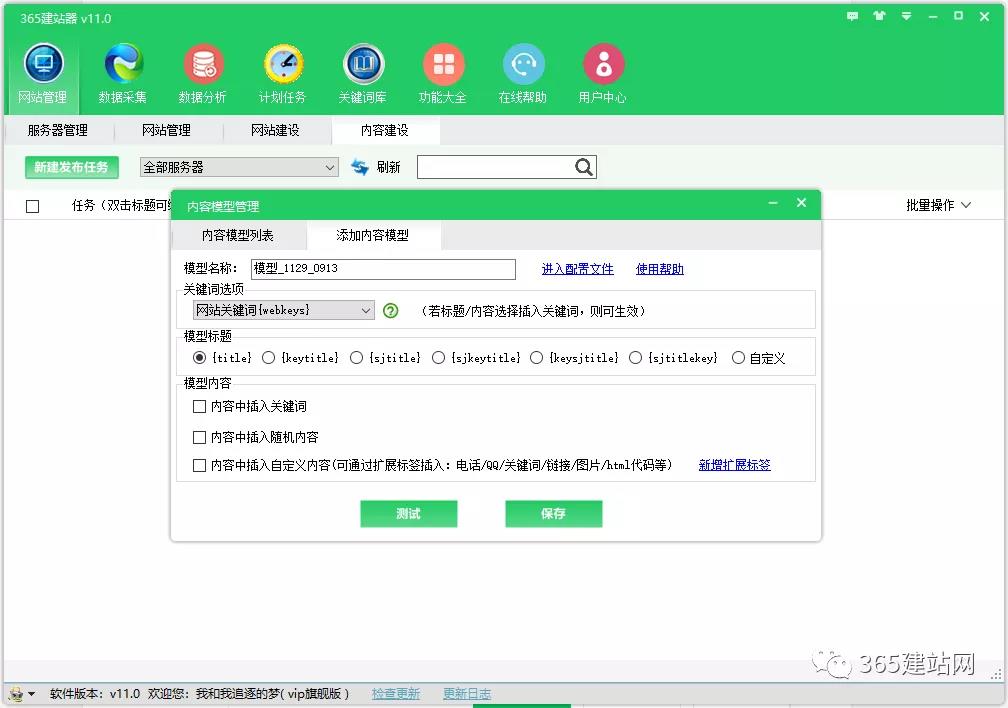Select the {title} radio option
The width and height of the screenshot is (1008, 708).
pos(200,358)
